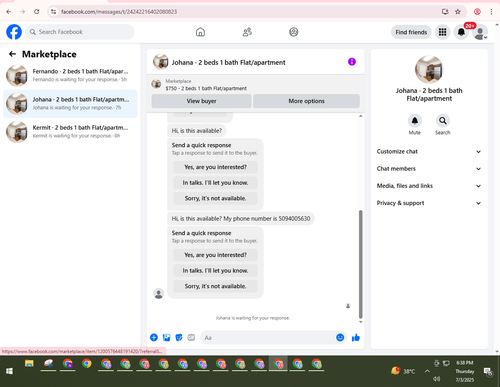This screenshot has height=387, width=500.
Task: Open site information icon in address bar
Action: click(x=53, y=12)
